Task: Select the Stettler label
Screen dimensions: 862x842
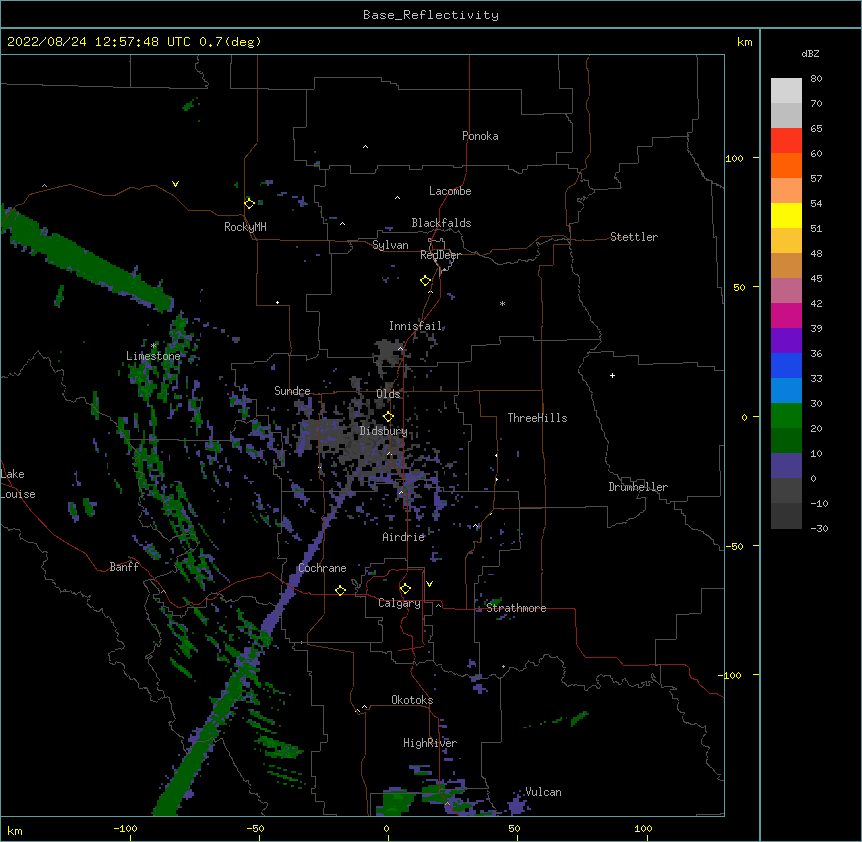Action: point(634,237)
